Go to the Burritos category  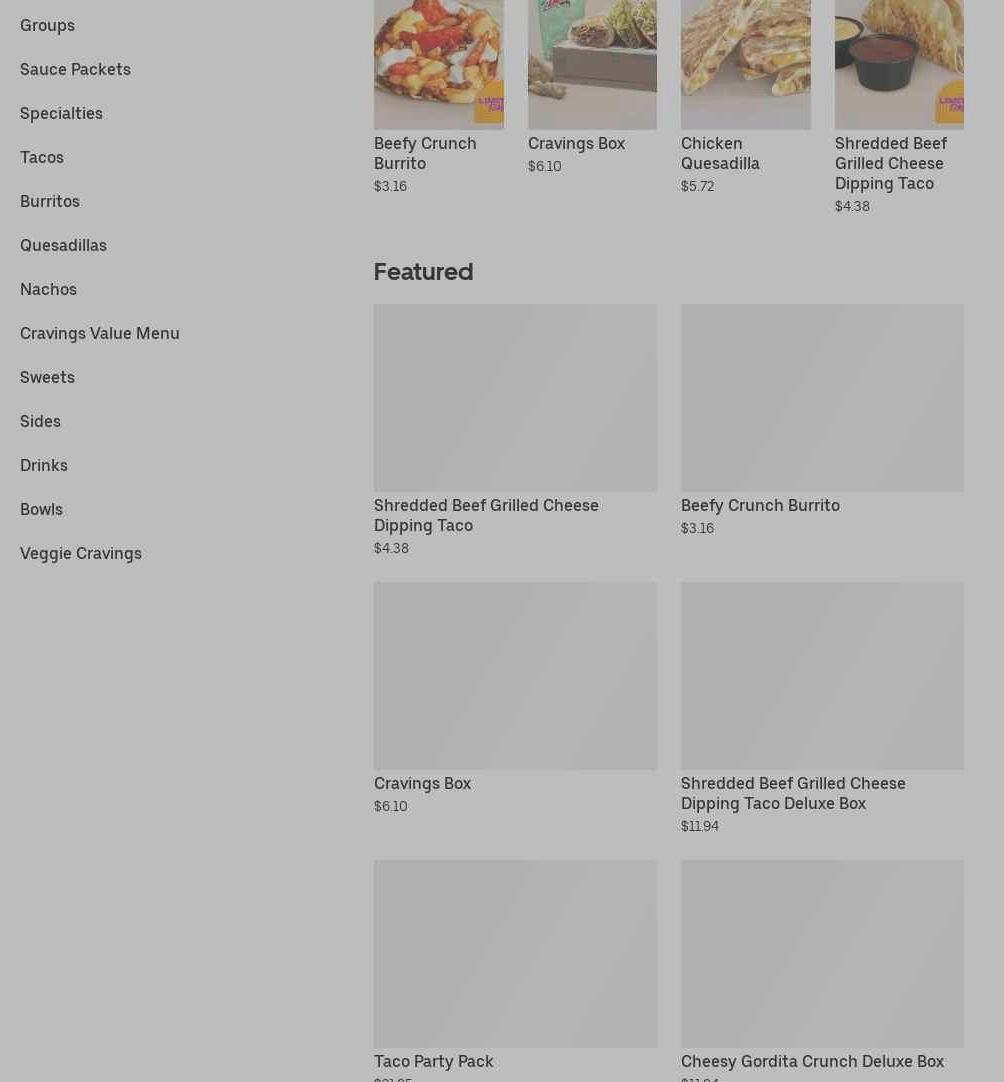tap(50, 201)
